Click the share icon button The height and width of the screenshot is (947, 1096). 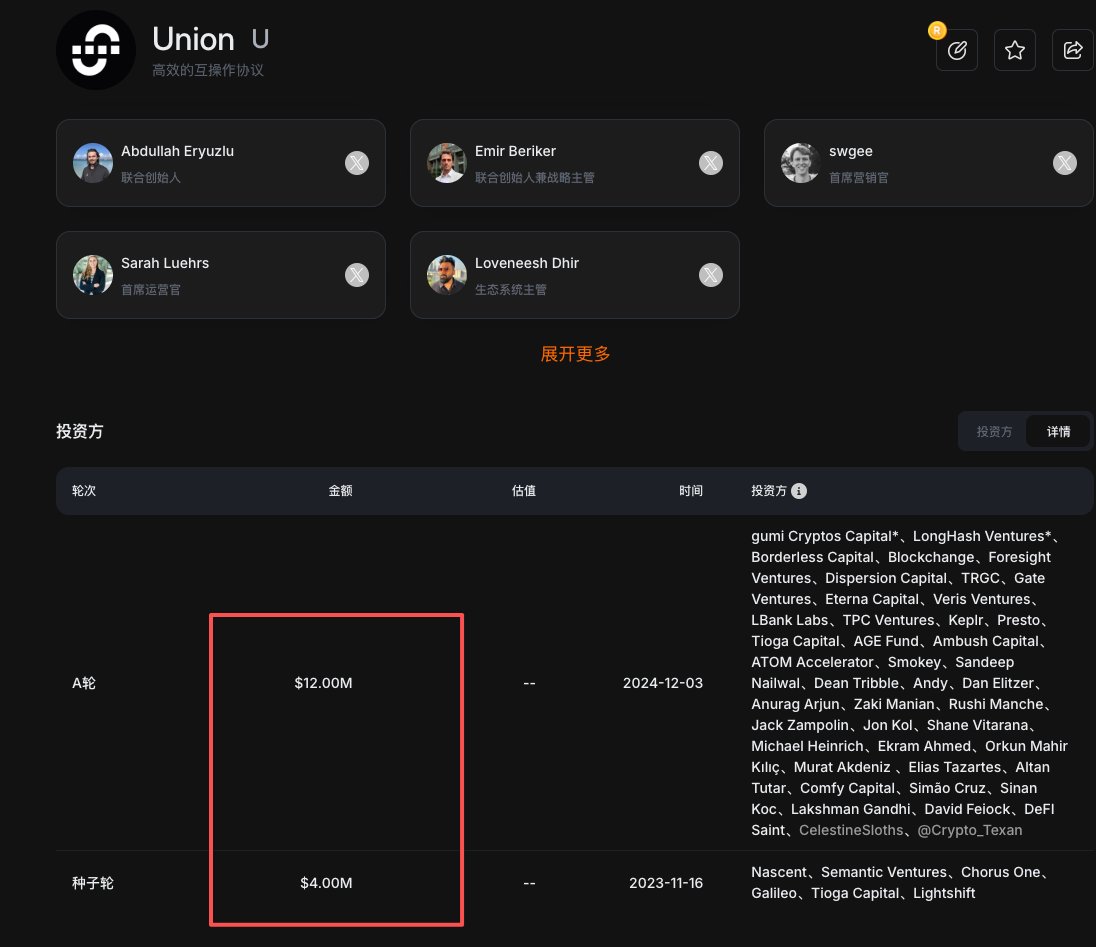click(x=1073, y=50)
